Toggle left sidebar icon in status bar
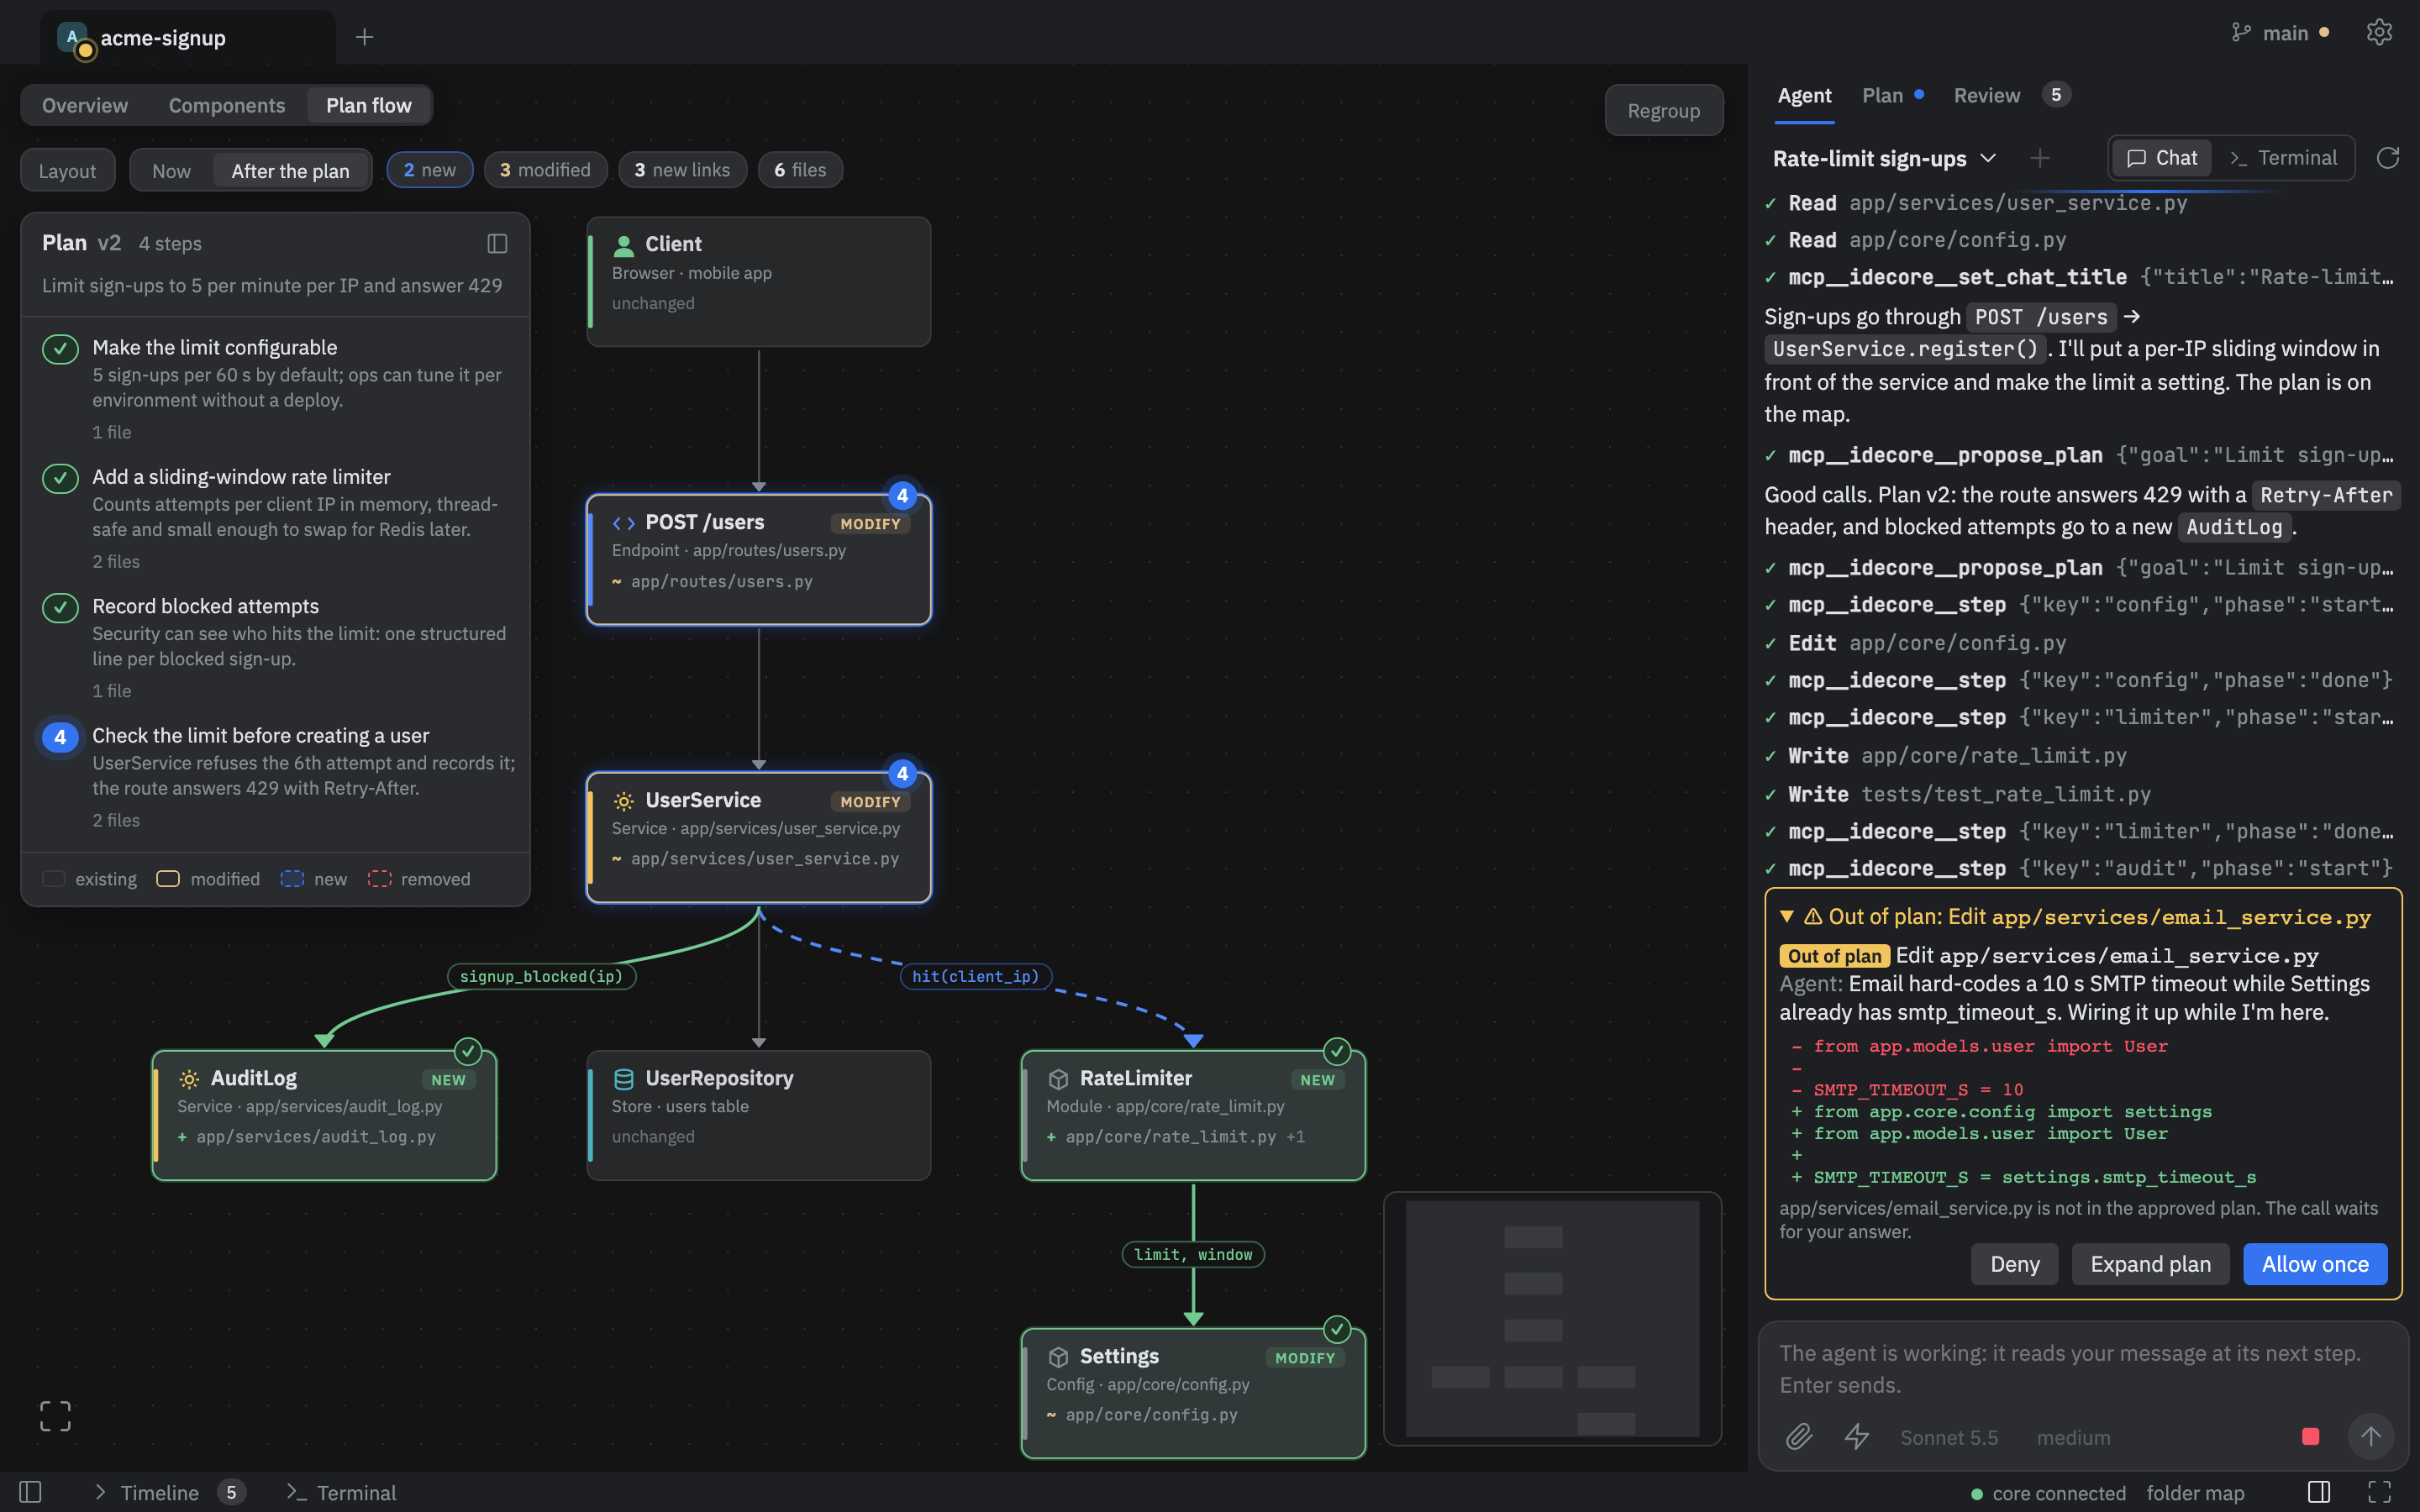Viewport: 2420px width, 1512px height. [30, 1492]
